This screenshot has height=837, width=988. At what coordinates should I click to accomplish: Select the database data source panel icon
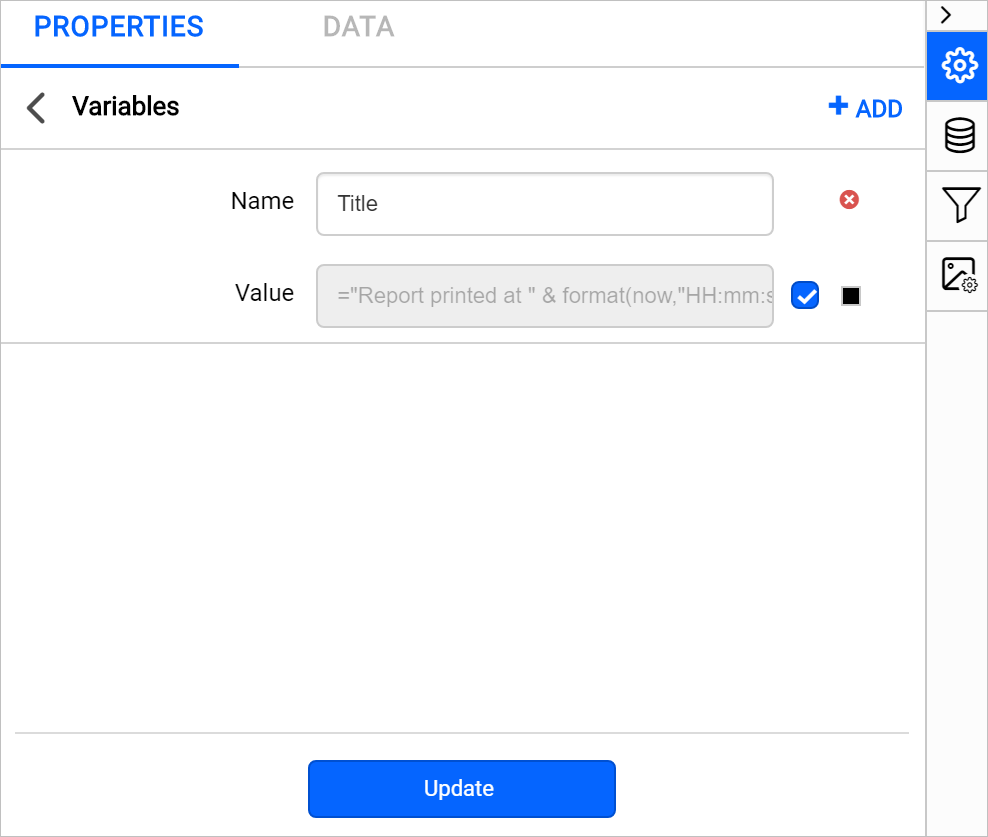(957, 136)
